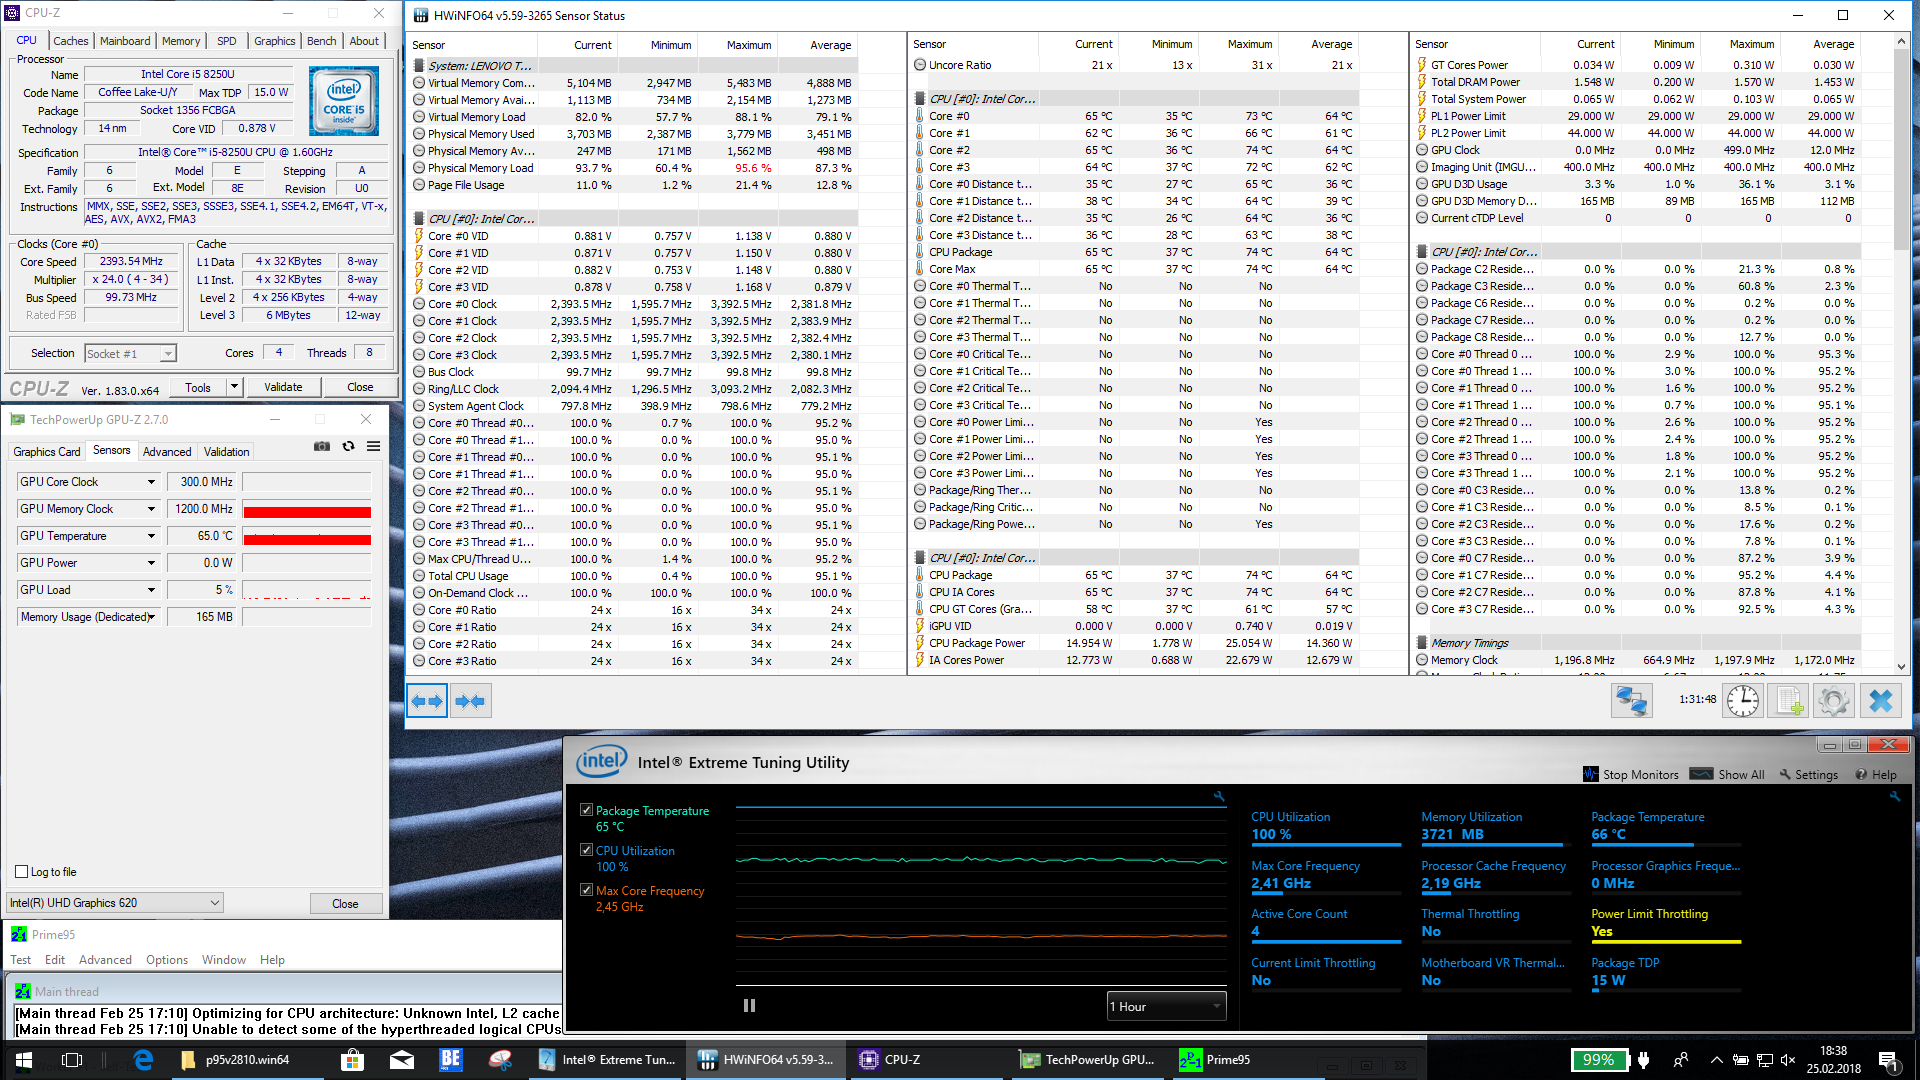
Task: Open HWiNFO sensor settings gear icon
Action: pyautogui.click(x=1834, y=700)
